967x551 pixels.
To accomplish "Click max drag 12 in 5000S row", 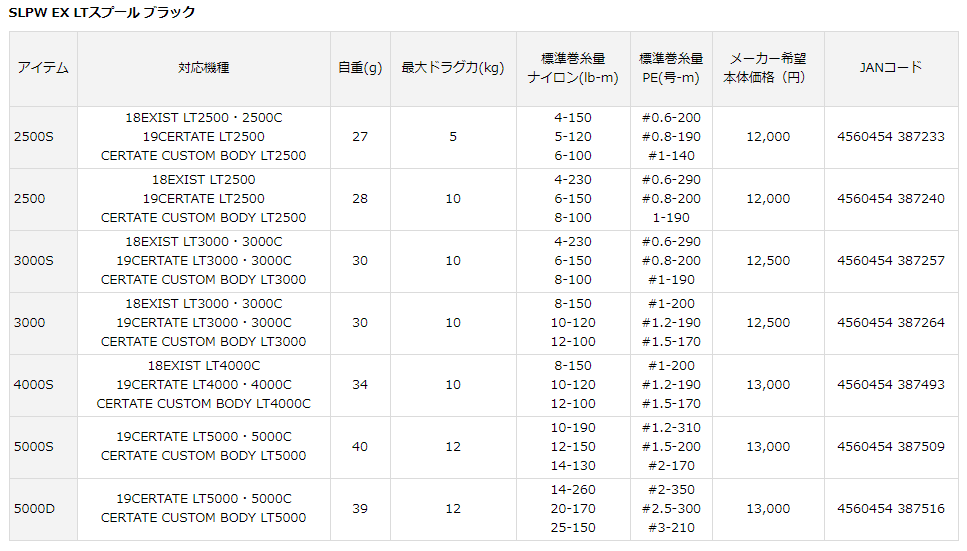I will (x=453, y=447).
